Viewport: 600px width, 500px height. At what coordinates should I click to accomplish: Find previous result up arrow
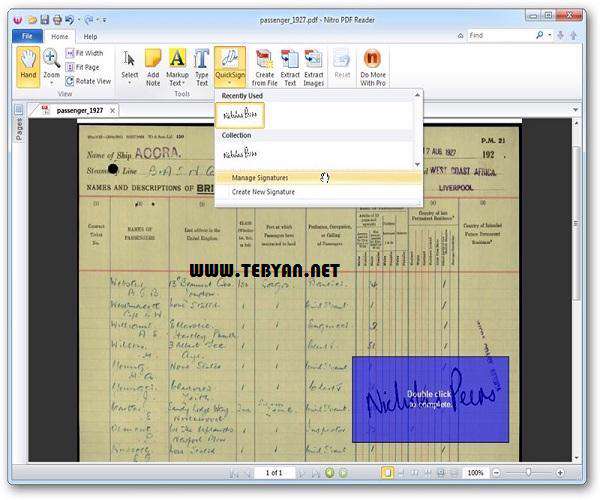point(574,35)
